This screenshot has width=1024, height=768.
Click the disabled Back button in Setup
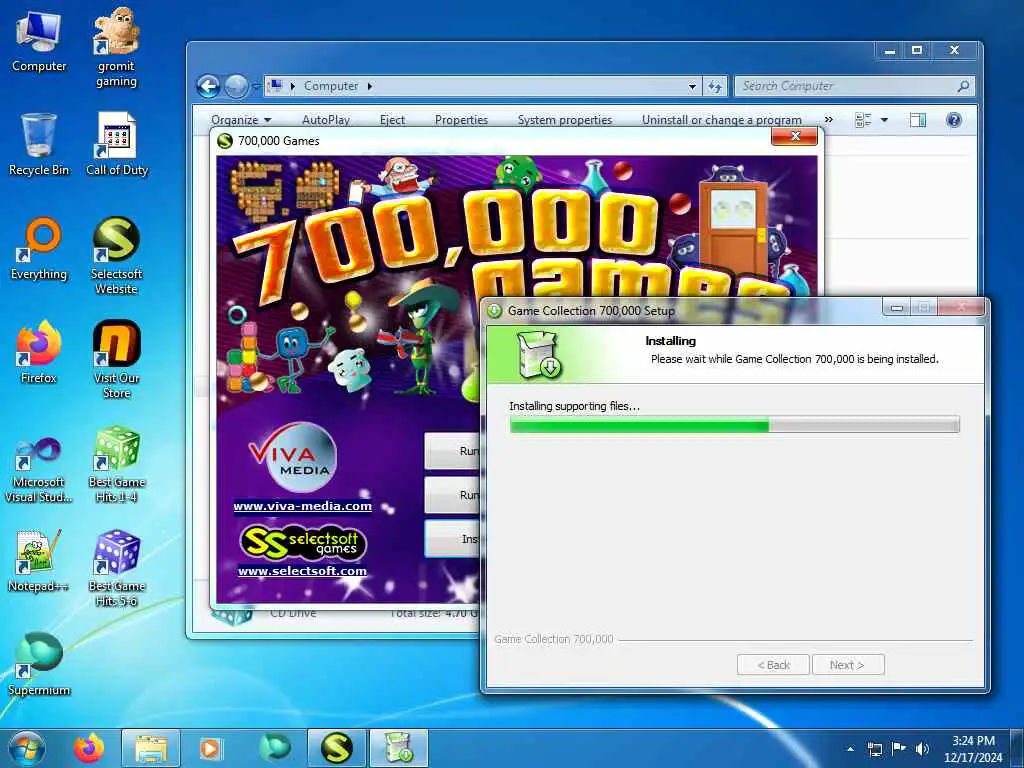[x=773, y=665]
